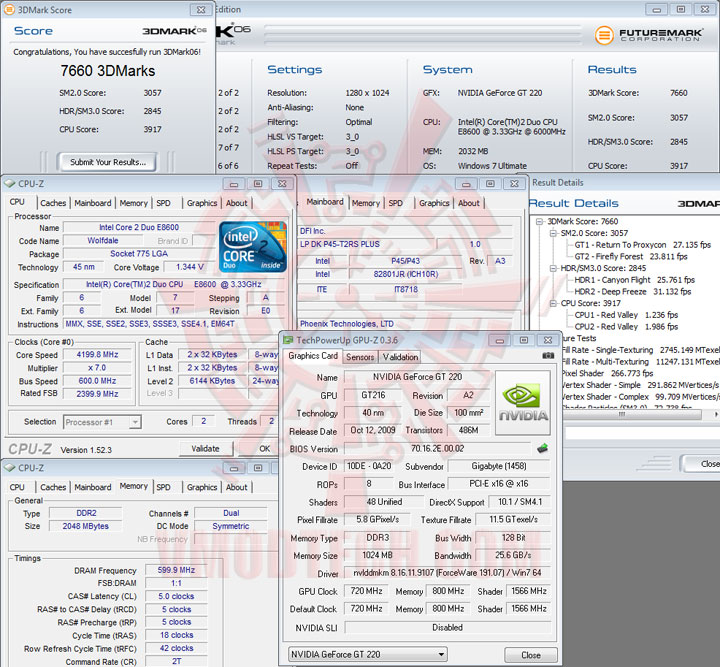
Task: Click the app icon in the lower CPU-Z title bar
Action: point(9,467)
